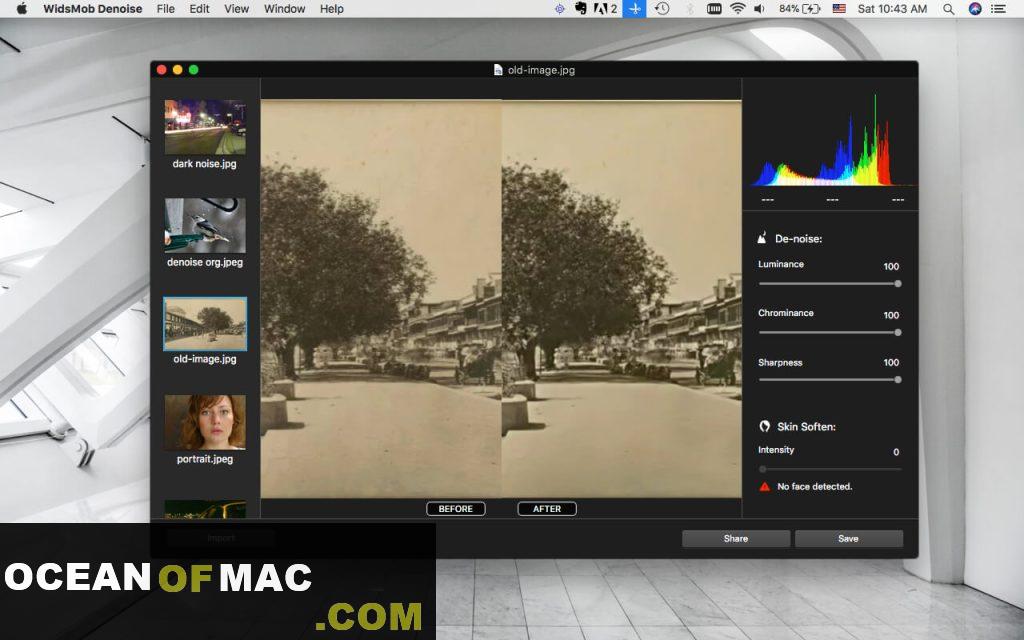Click the "No face detected." message

click(814, 487)
